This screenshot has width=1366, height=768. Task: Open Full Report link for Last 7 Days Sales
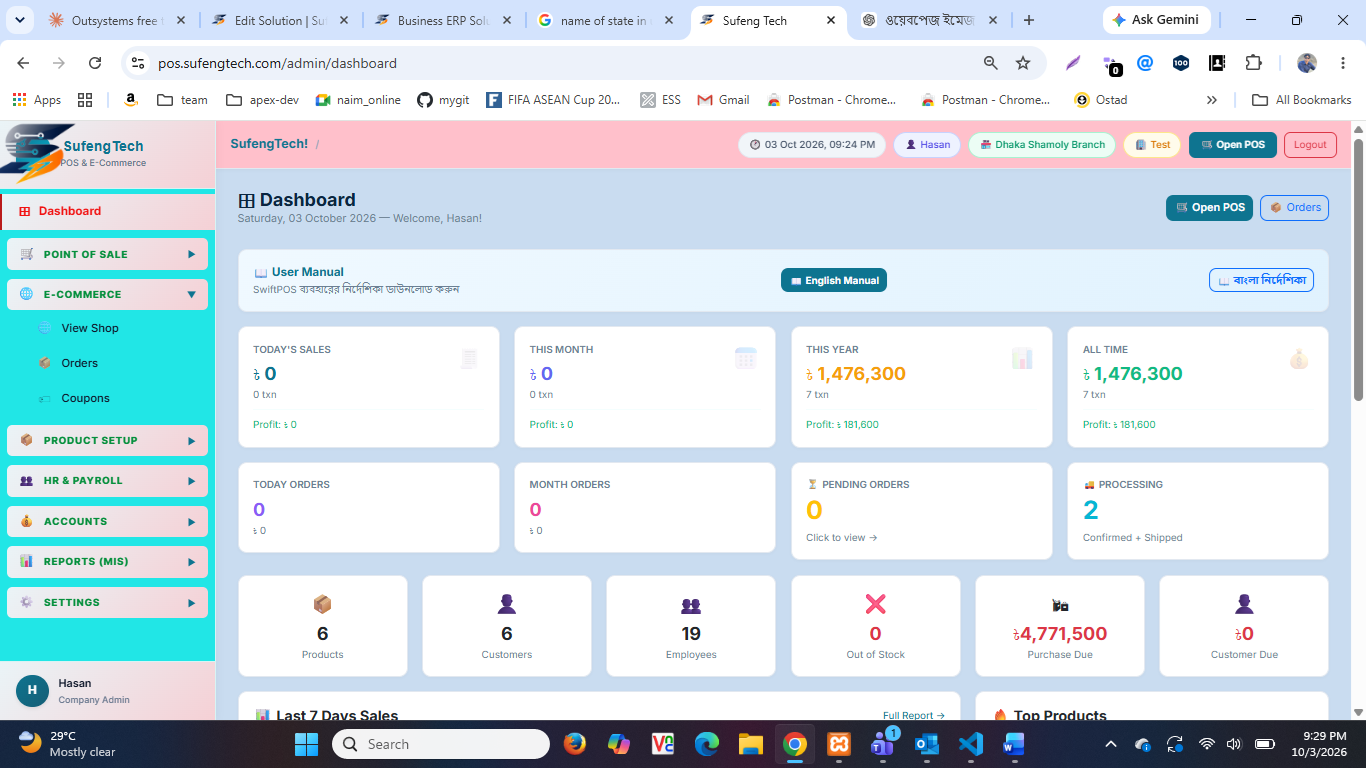point(914,716)
